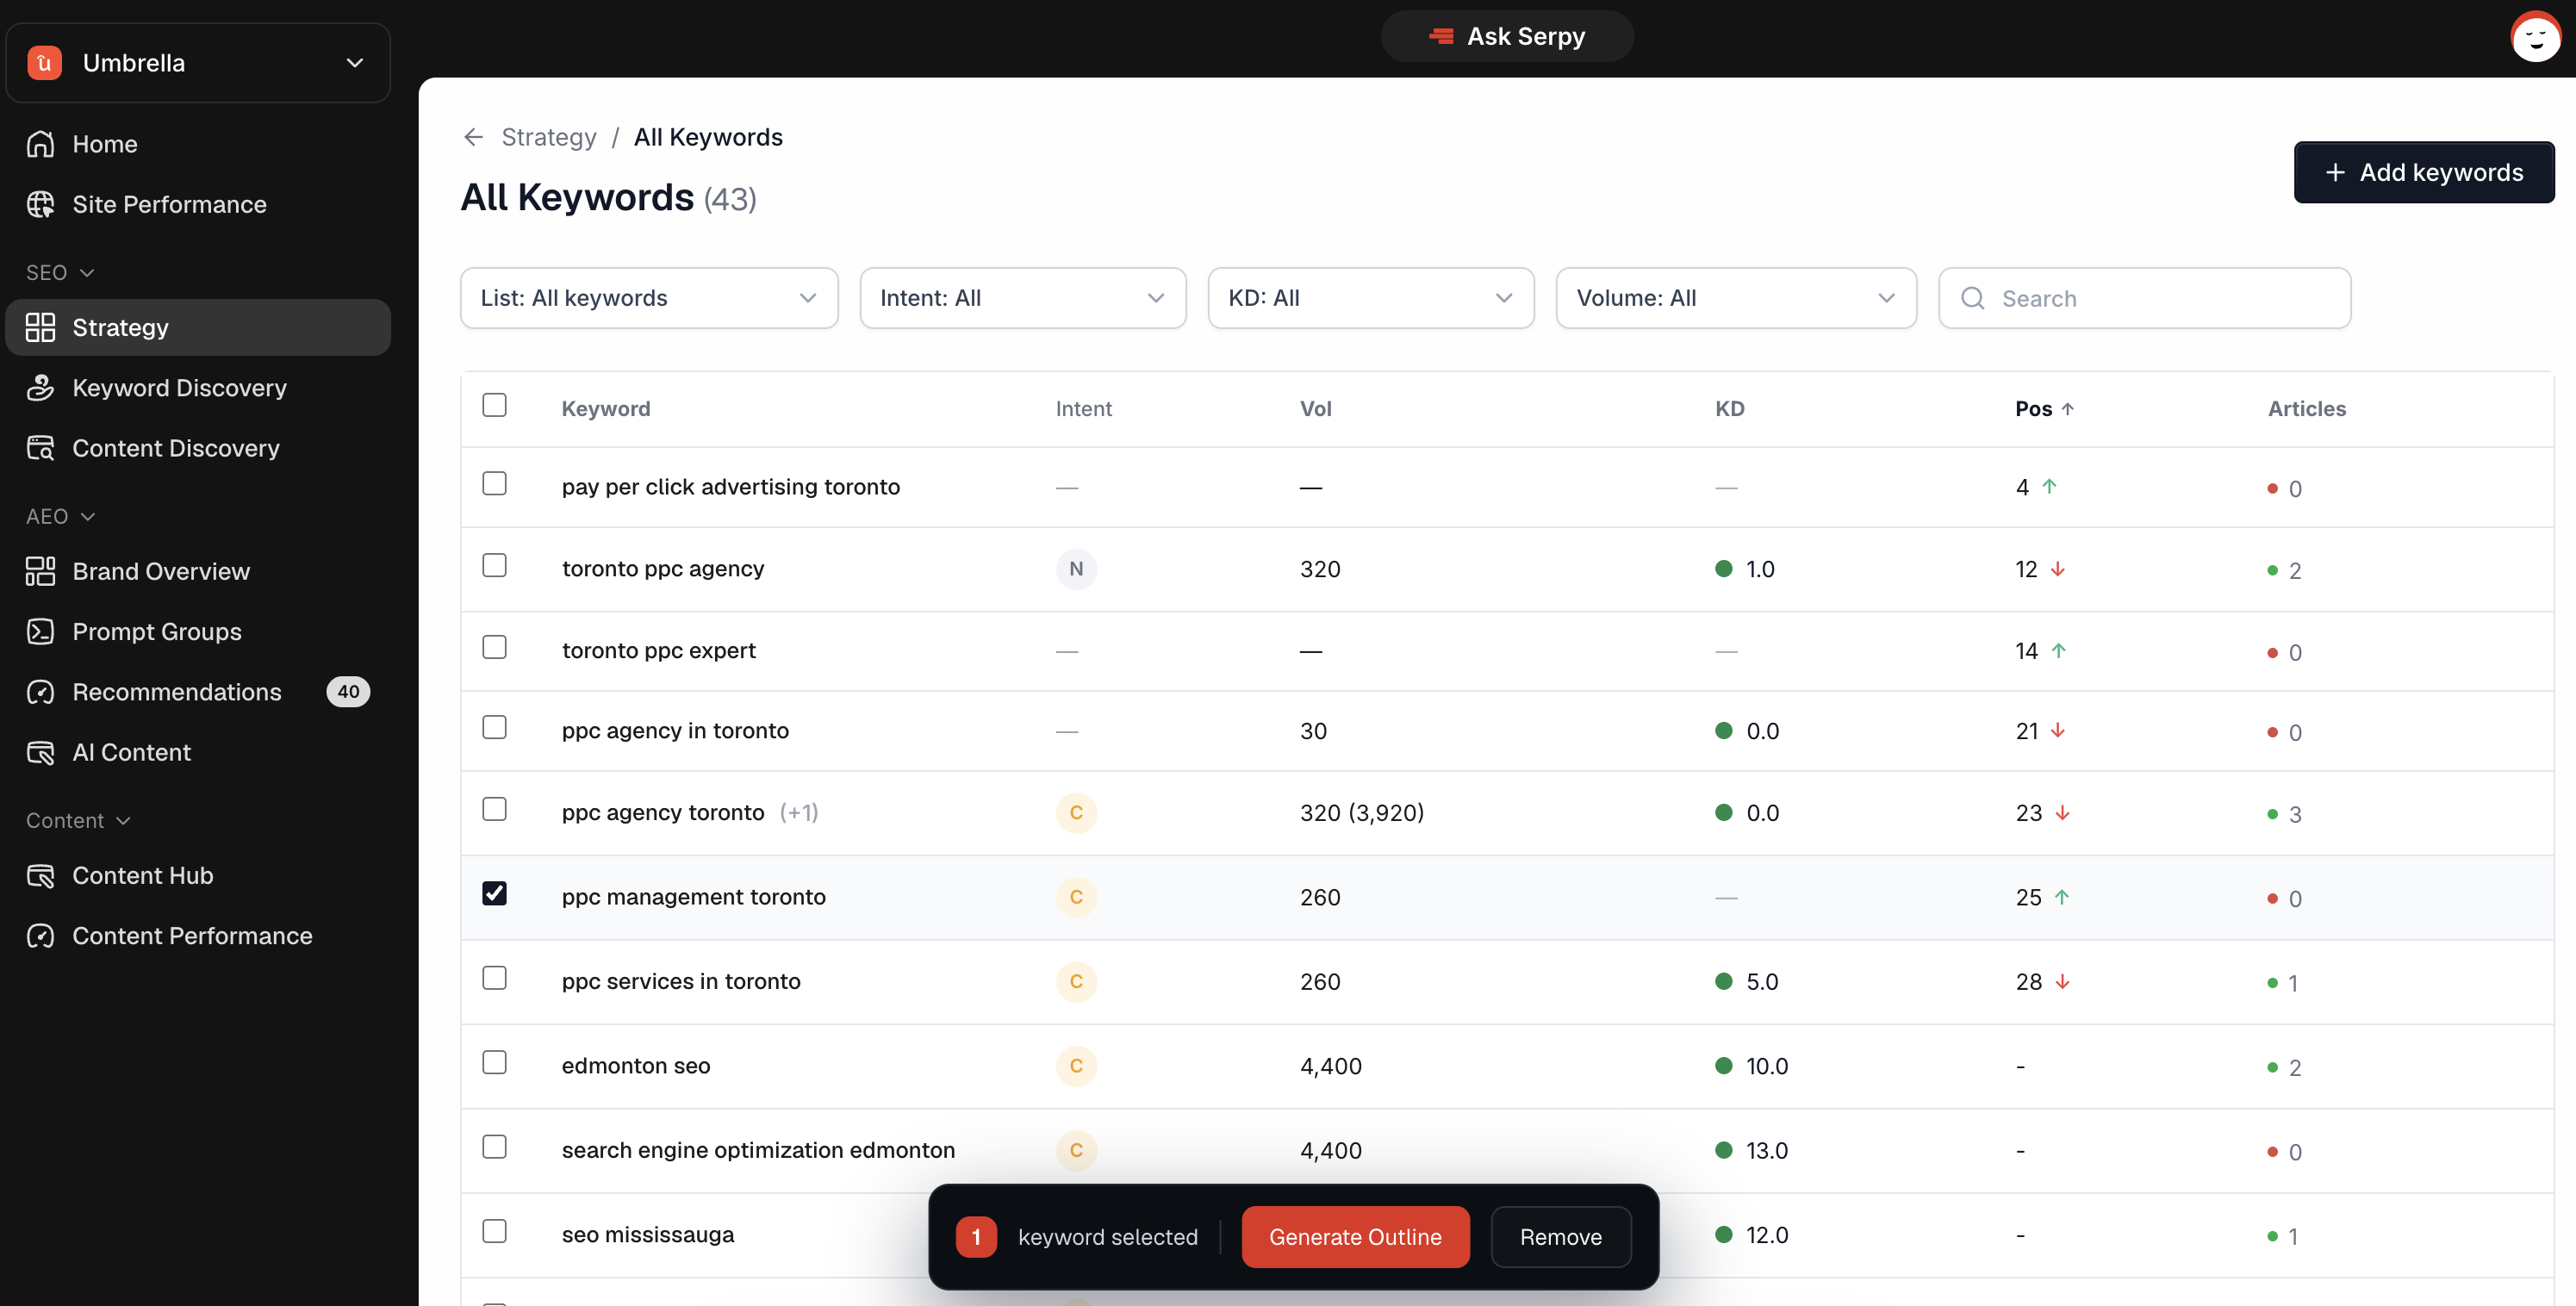This screenshot has width=2576, height=1306.
Task: Click the magnifier icon in Search field
Action: [x=1972, y=298]
